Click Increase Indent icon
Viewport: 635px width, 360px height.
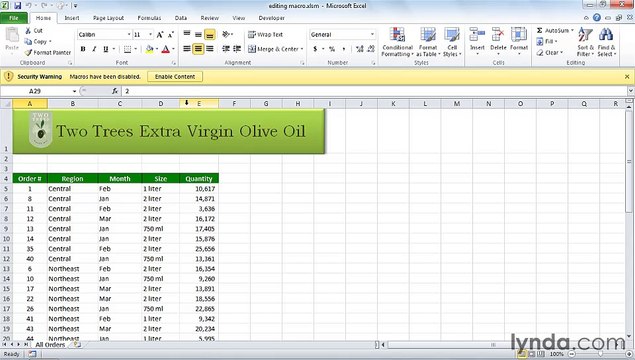[237, 49]
